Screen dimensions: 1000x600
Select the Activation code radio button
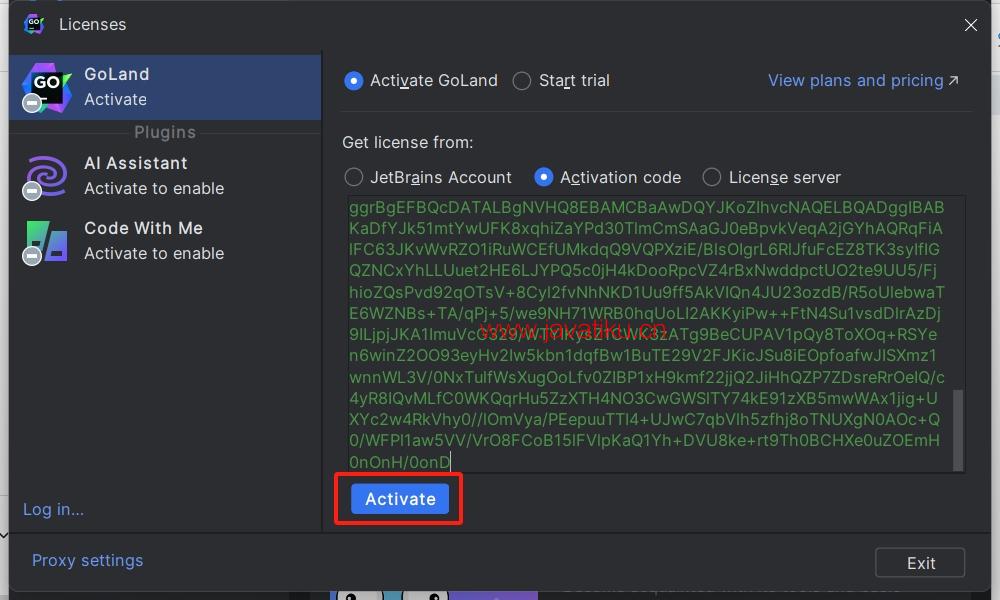pyautogui.click(x=543, y=177)
